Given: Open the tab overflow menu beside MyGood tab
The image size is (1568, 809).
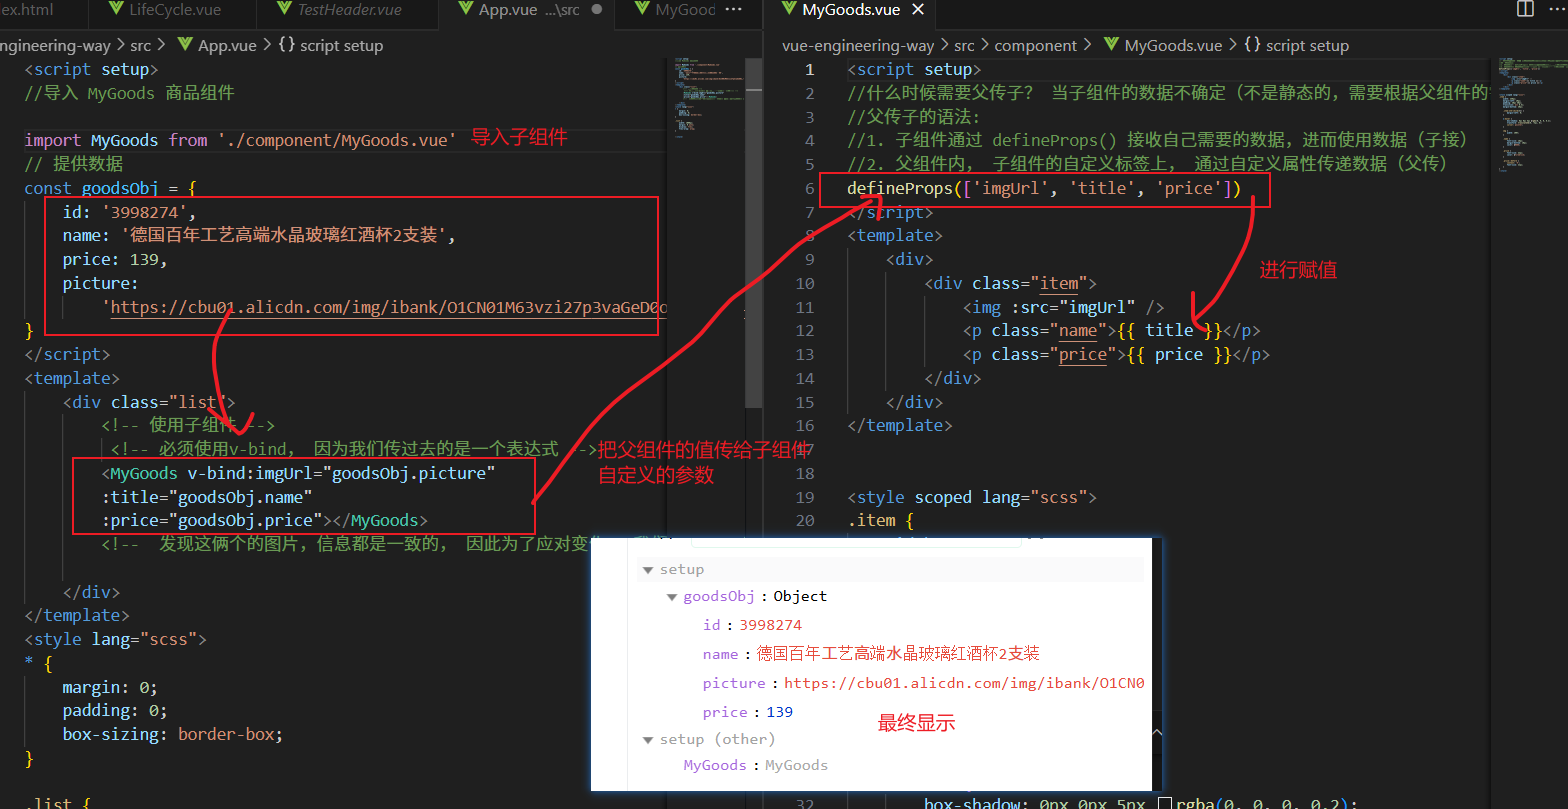Looking at the screenshot, I should click(733, 10).
